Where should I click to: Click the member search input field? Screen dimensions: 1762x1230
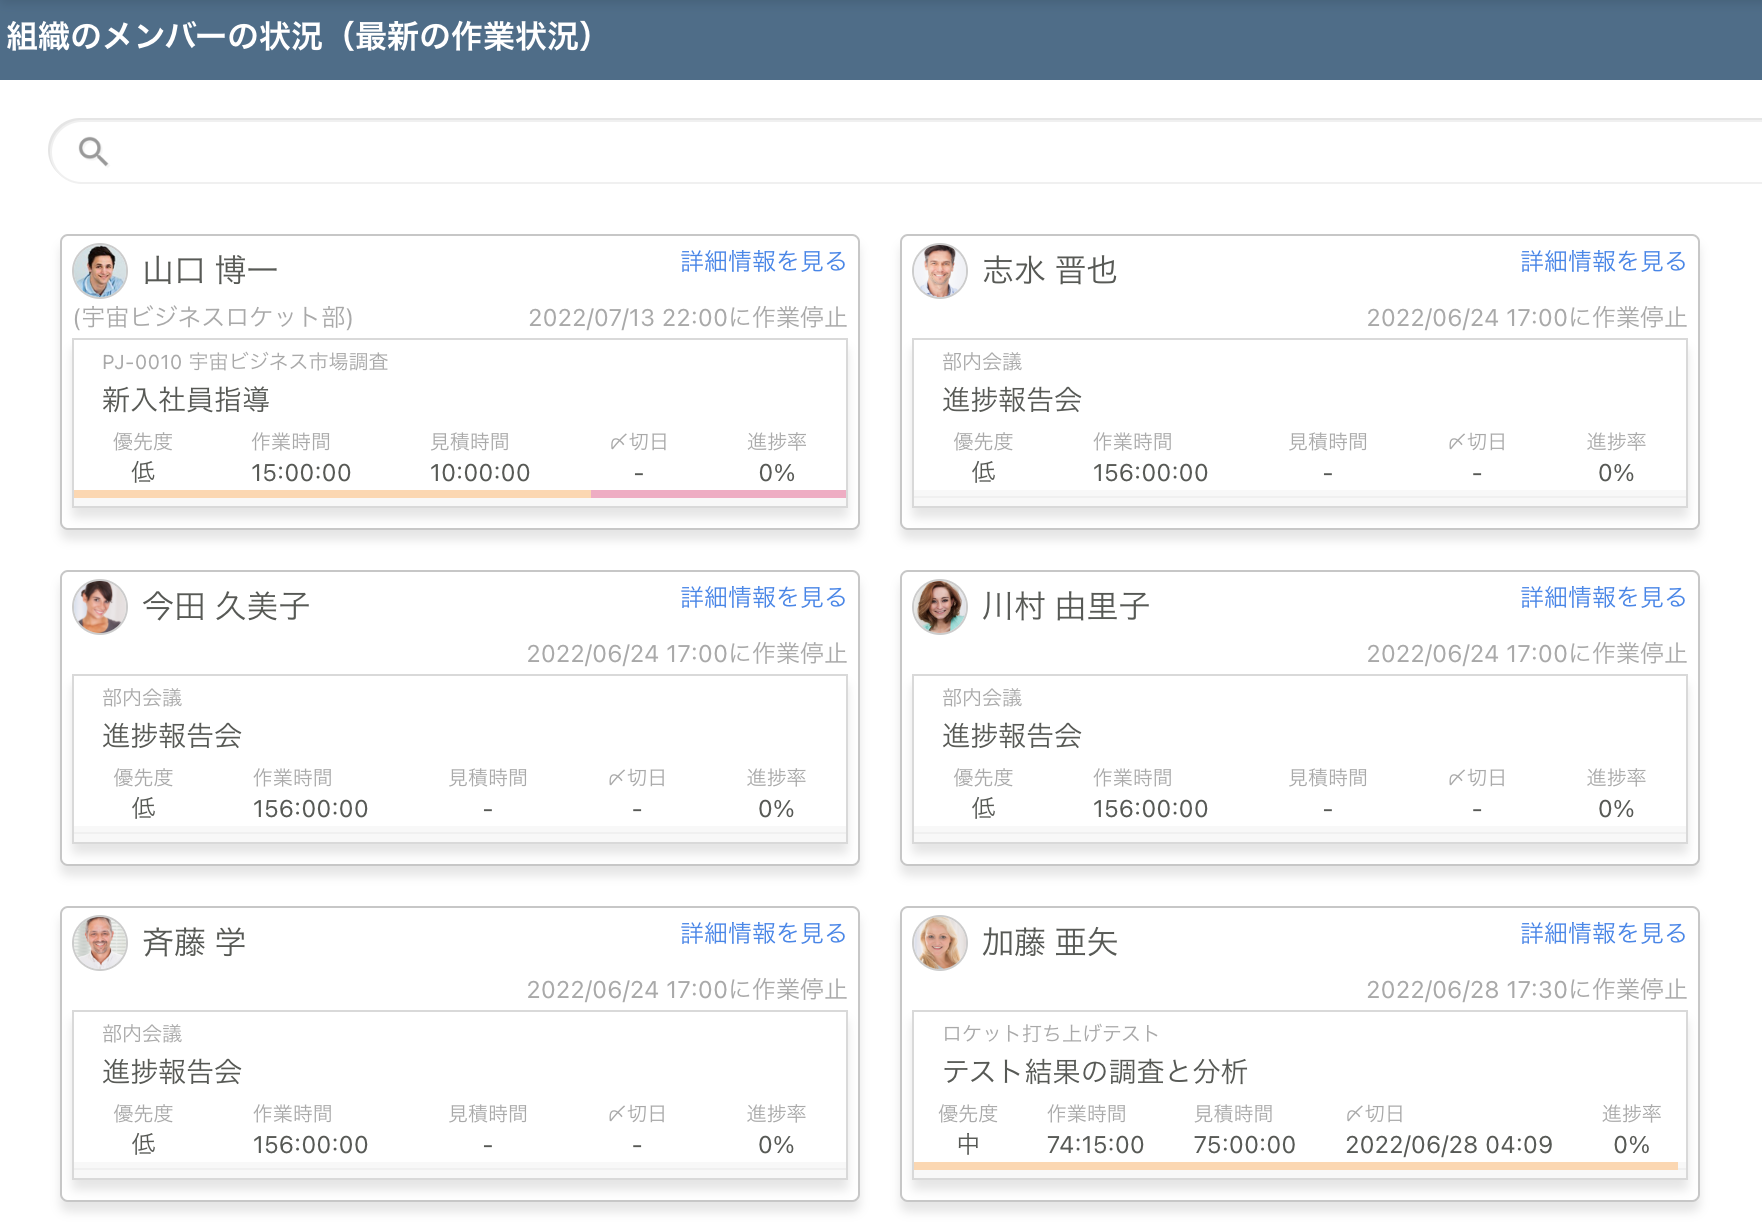click(900, 151)
